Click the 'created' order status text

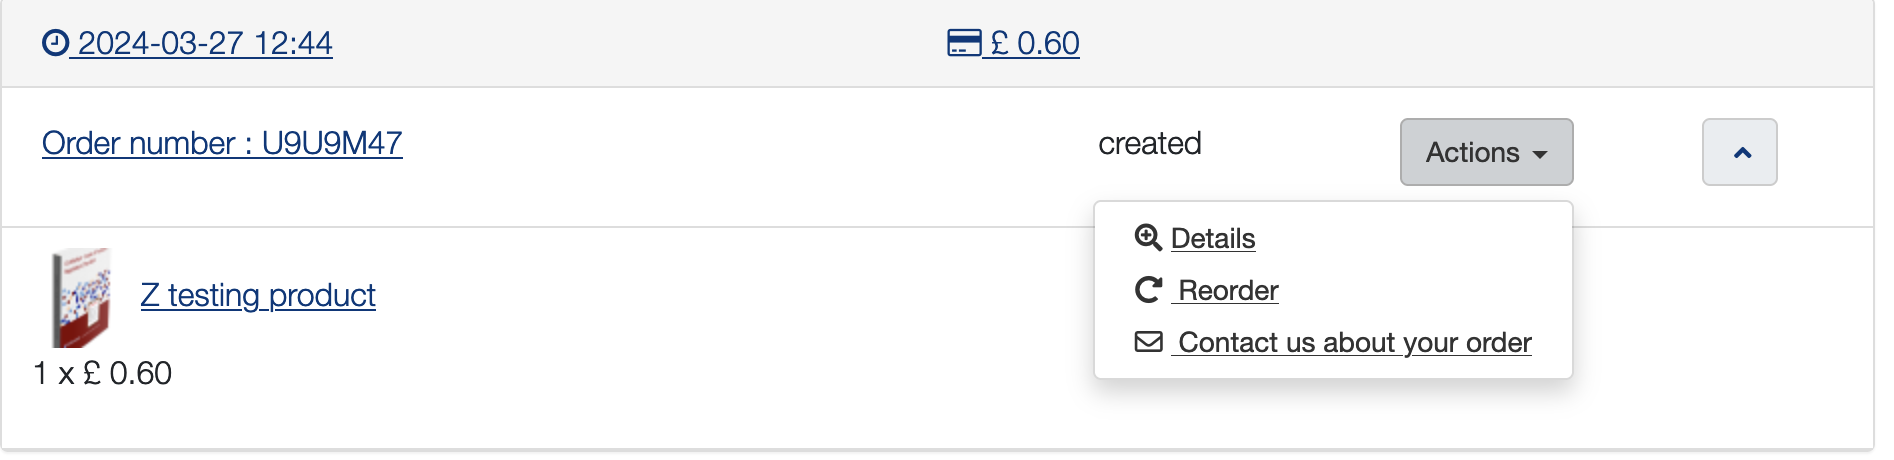[1150, 143]
